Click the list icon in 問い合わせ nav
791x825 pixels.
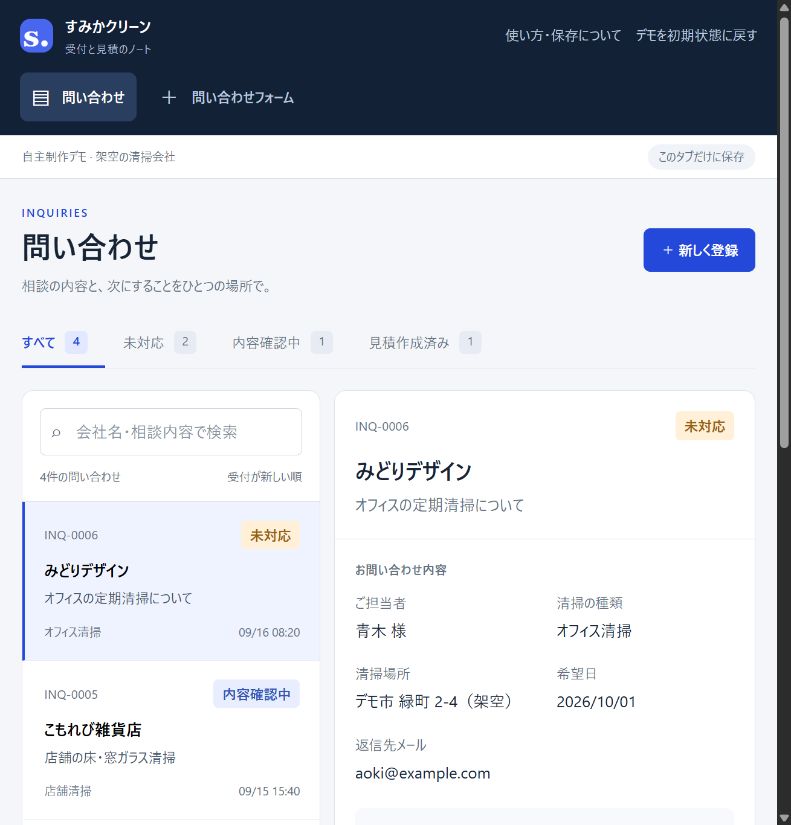(41, 98)
